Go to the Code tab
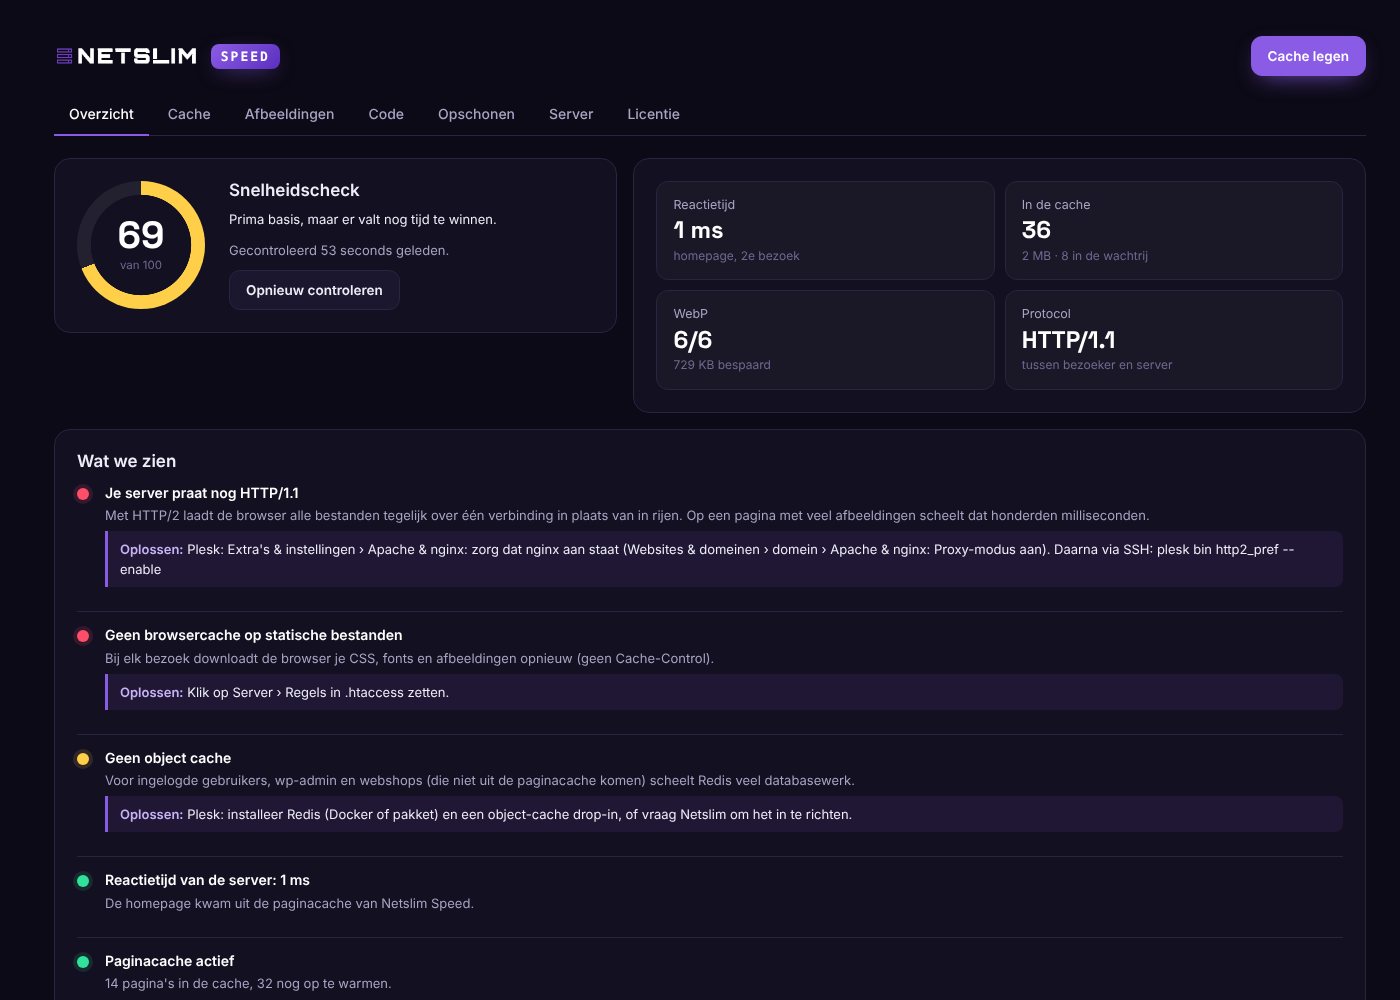The height and width of the screenshot is (1000, 1400). 386,114
